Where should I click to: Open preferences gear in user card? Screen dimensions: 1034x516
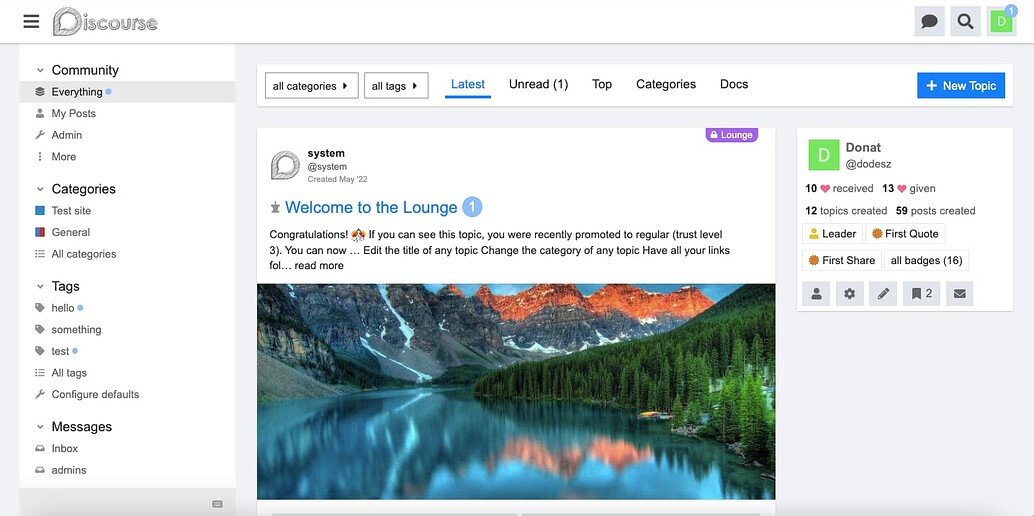(849, 294)
